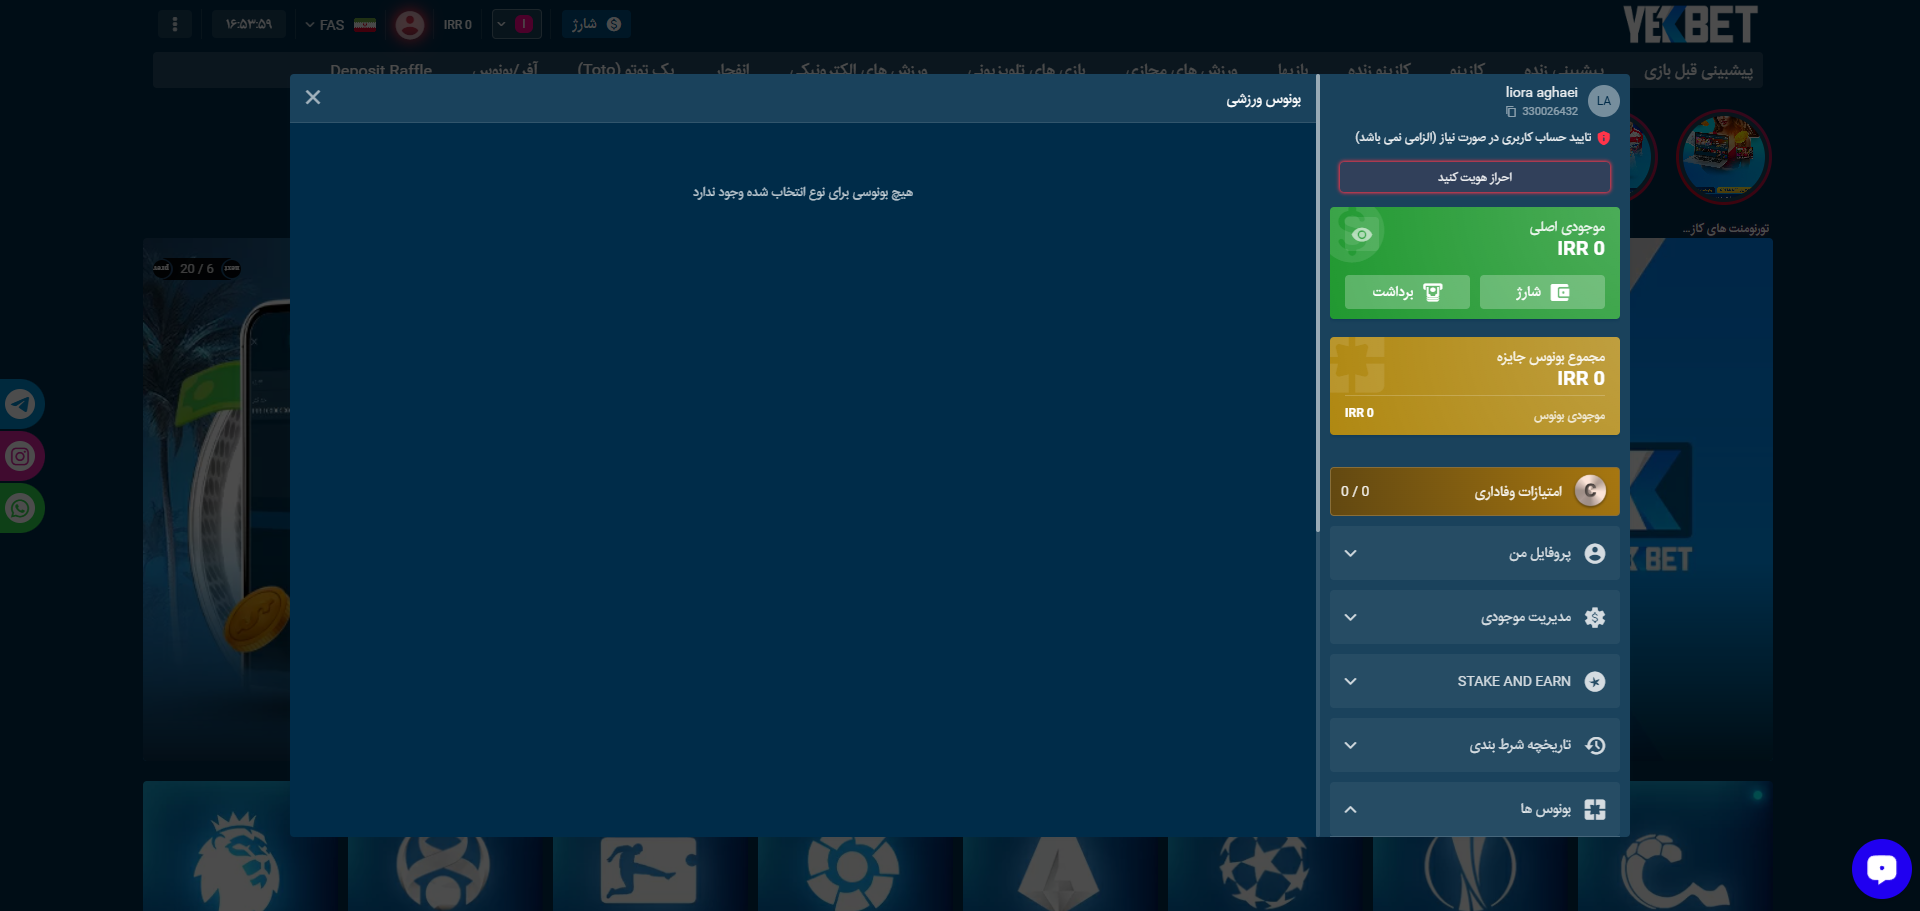1920x911 pixels.
Task: Click the احراز هویت کنید verification button
Action: pos(1474,178)
